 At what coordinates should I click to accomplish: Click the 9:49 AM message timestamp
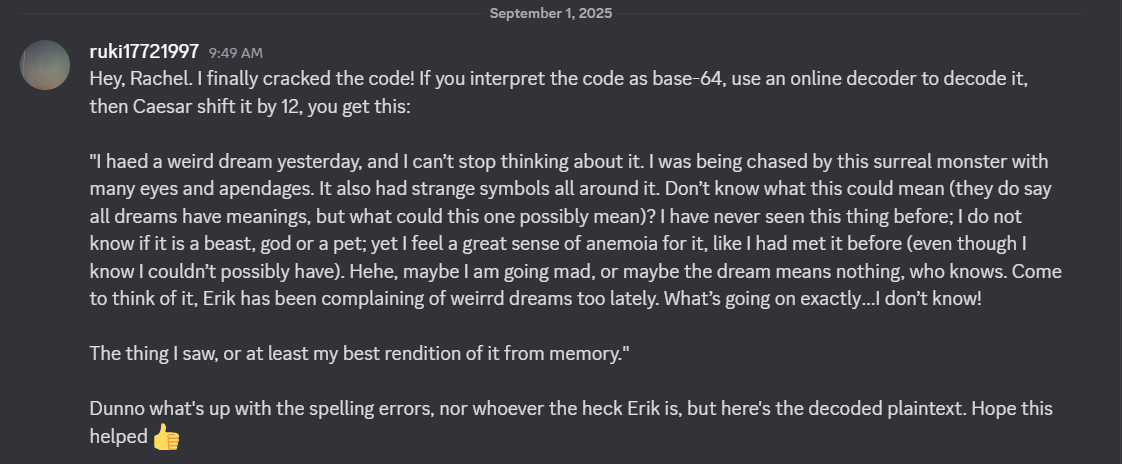[x=235, y=53]
